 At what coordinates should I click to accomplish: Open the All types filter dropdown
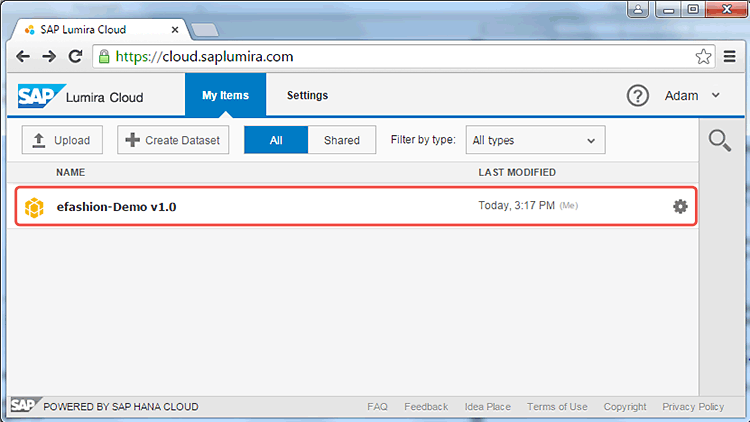(535, 140)
